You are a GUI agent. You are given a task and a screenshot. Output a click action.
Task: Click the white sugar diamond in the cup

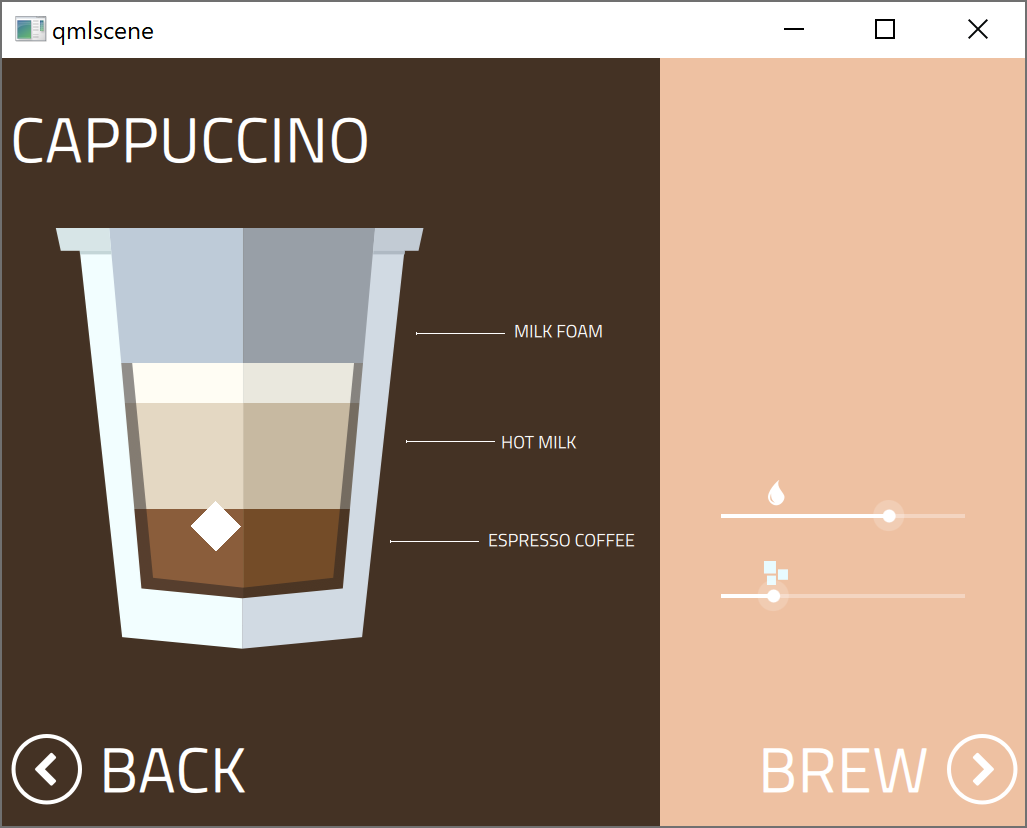(216, 526)
